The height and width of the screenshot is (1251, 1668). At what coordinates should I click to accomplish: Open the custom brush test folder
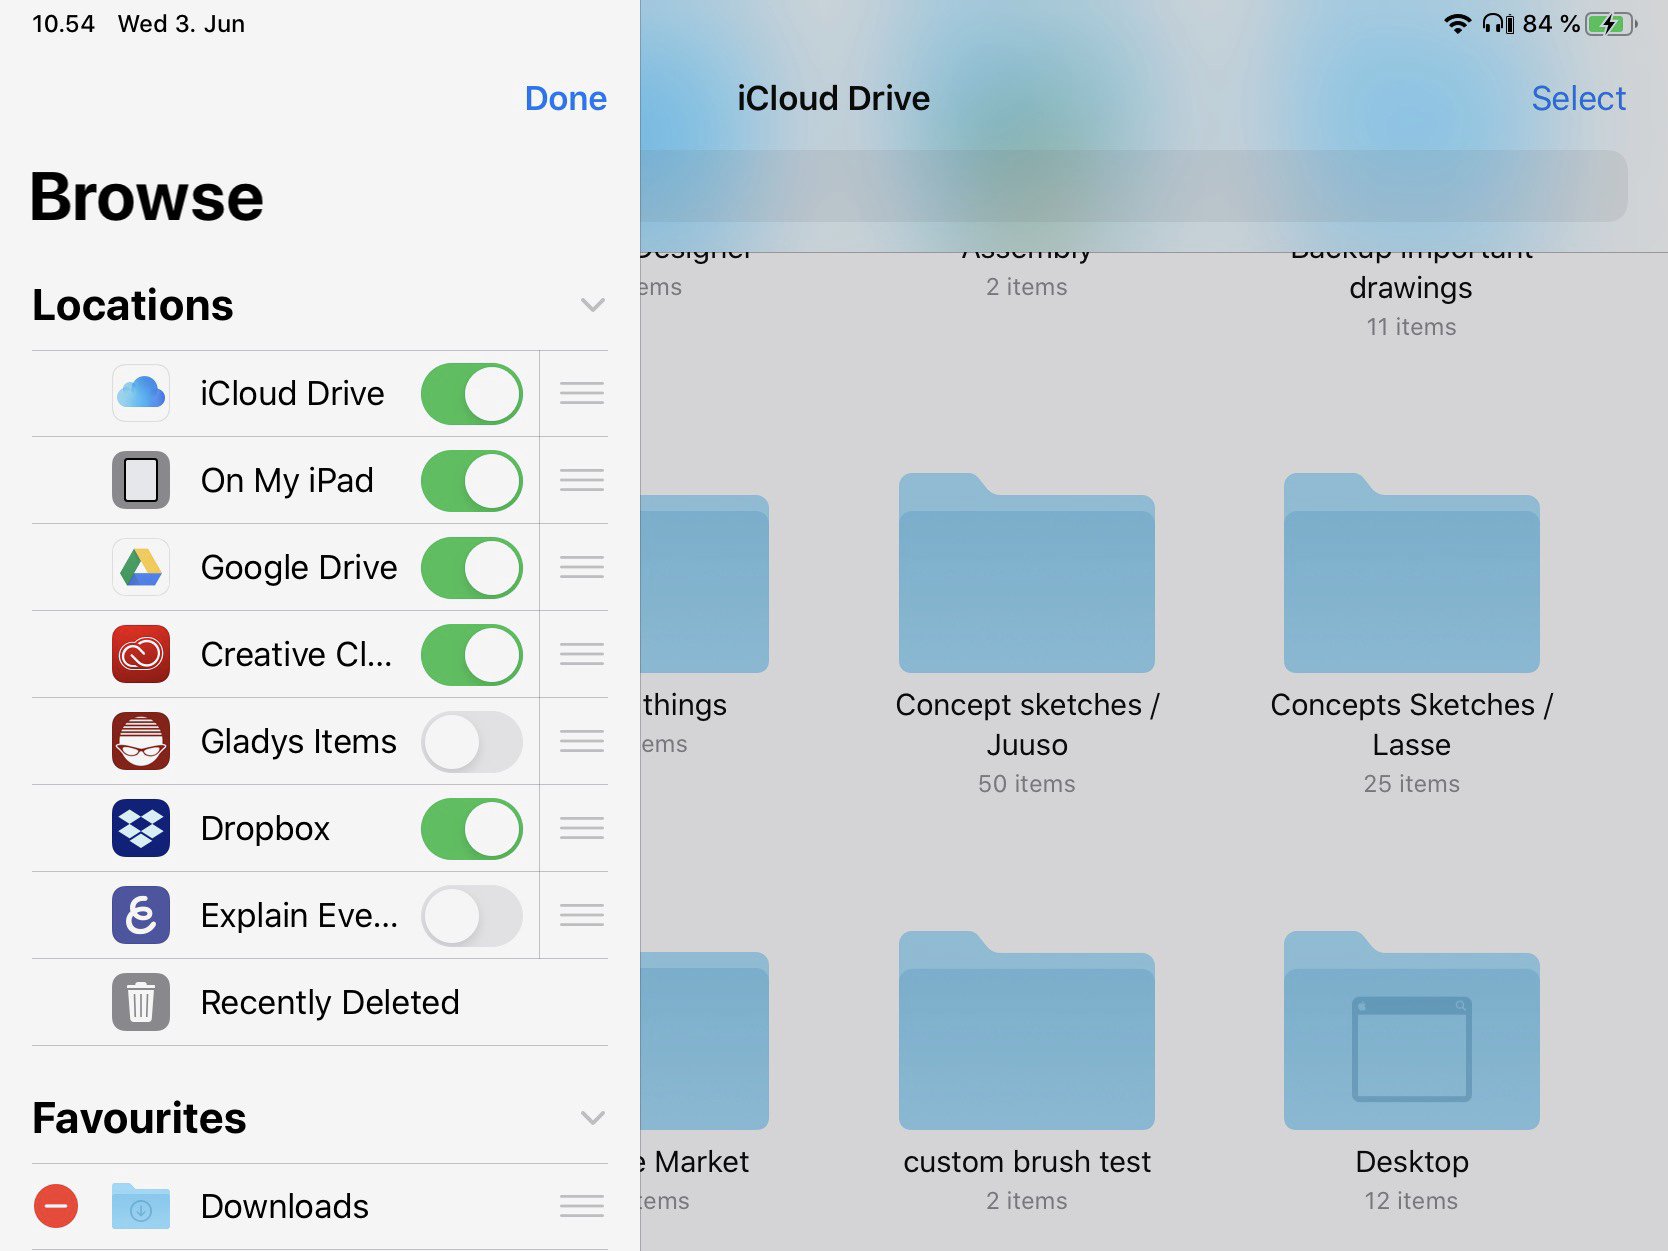pyautogui.click(x=1027, y=1030)
